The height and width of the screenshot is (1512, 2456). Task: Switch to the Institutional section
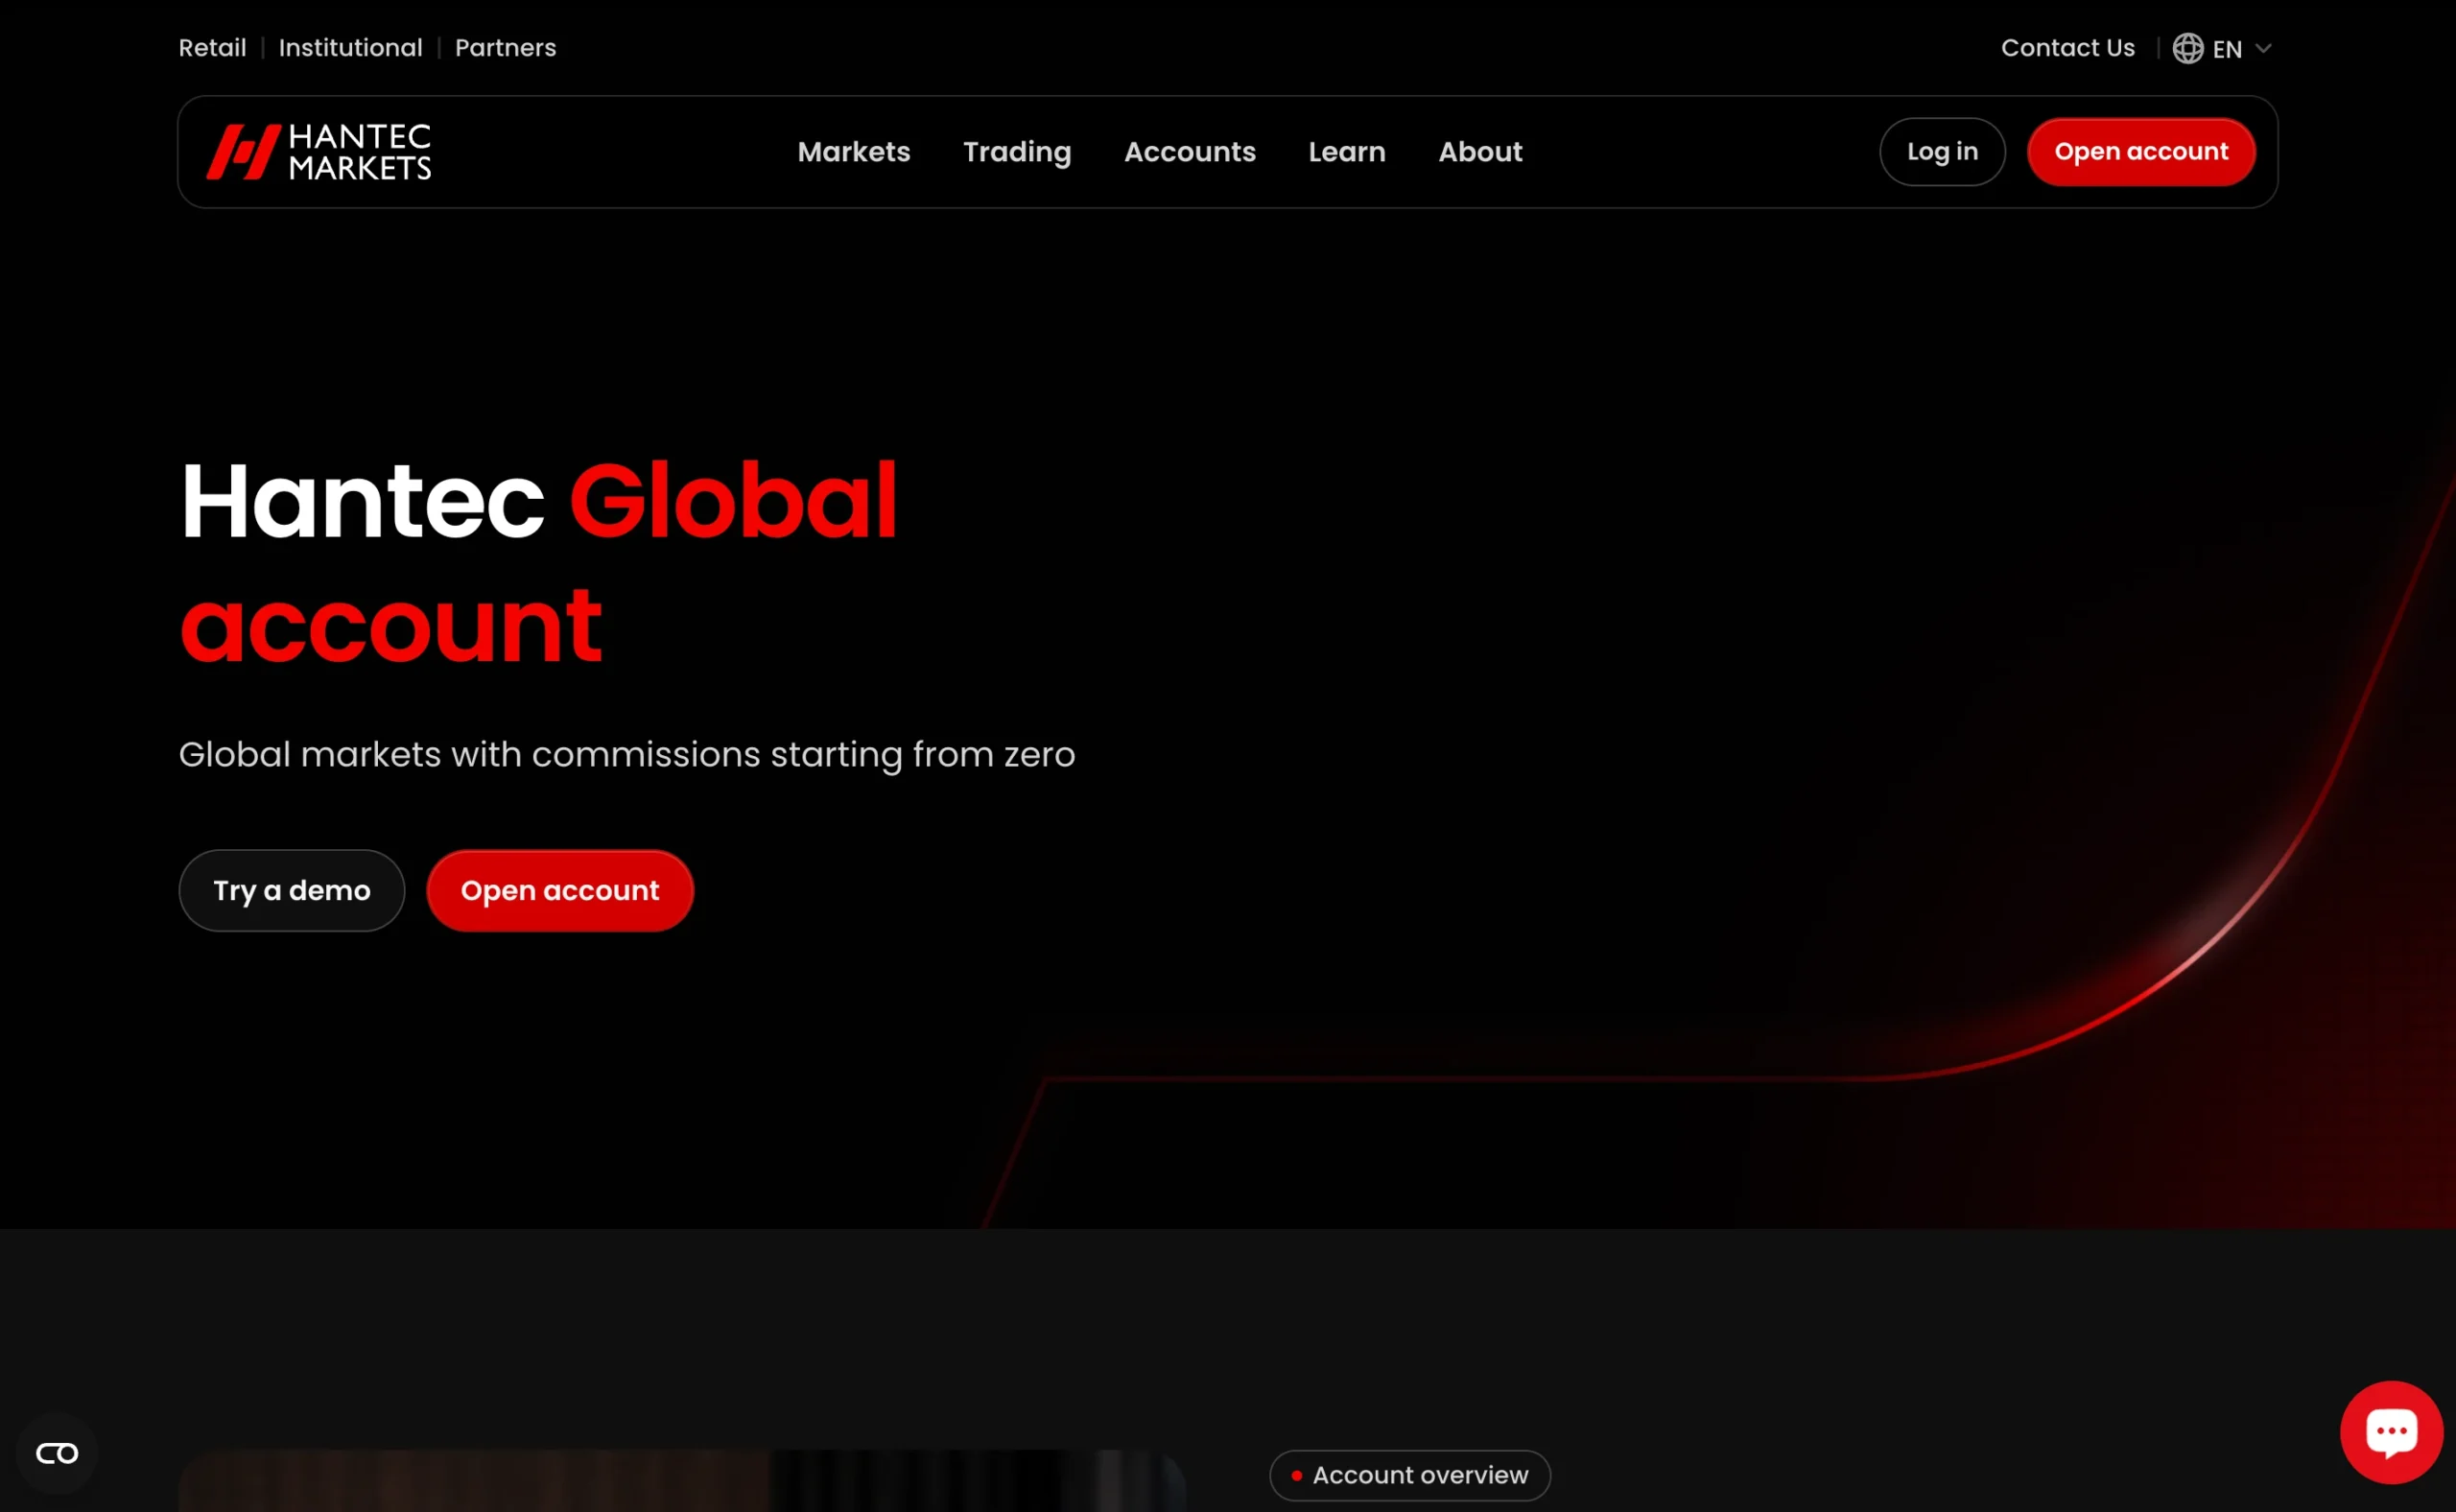350,48
